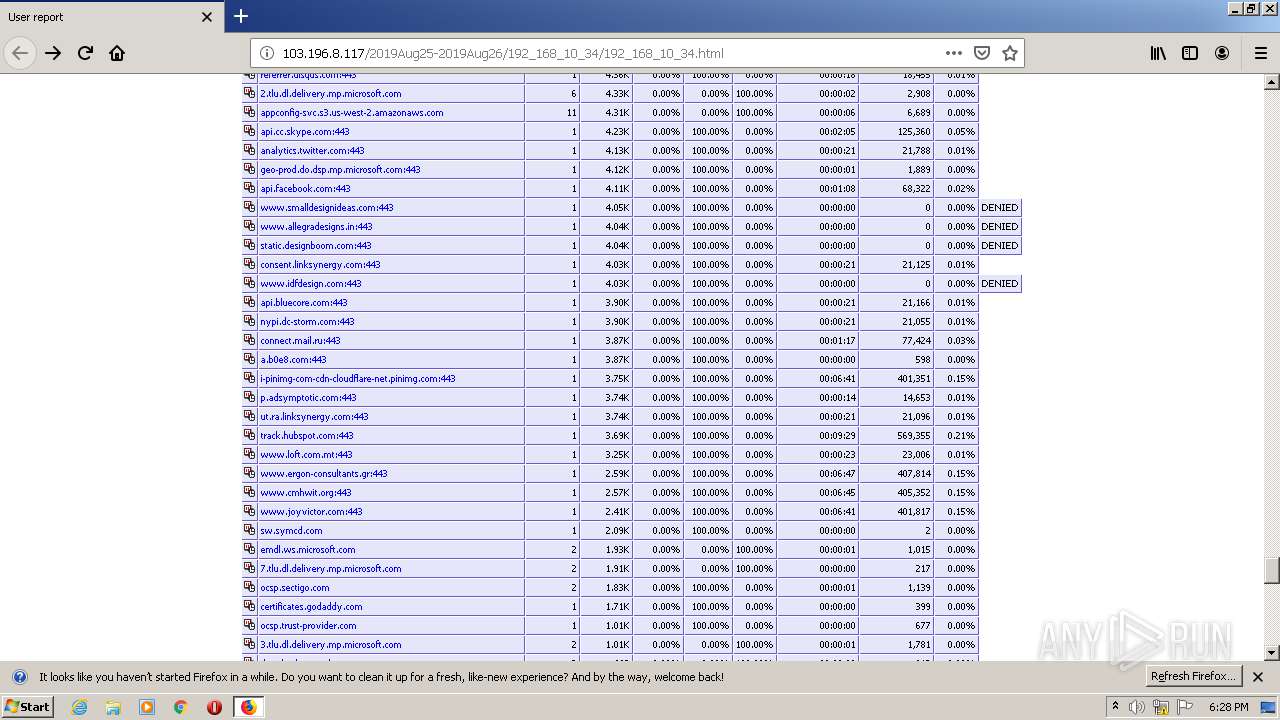Open Chrome from taskbar
Viewport: 1280px width, 720px height.
pyautogui.click(x=181, y=707)
